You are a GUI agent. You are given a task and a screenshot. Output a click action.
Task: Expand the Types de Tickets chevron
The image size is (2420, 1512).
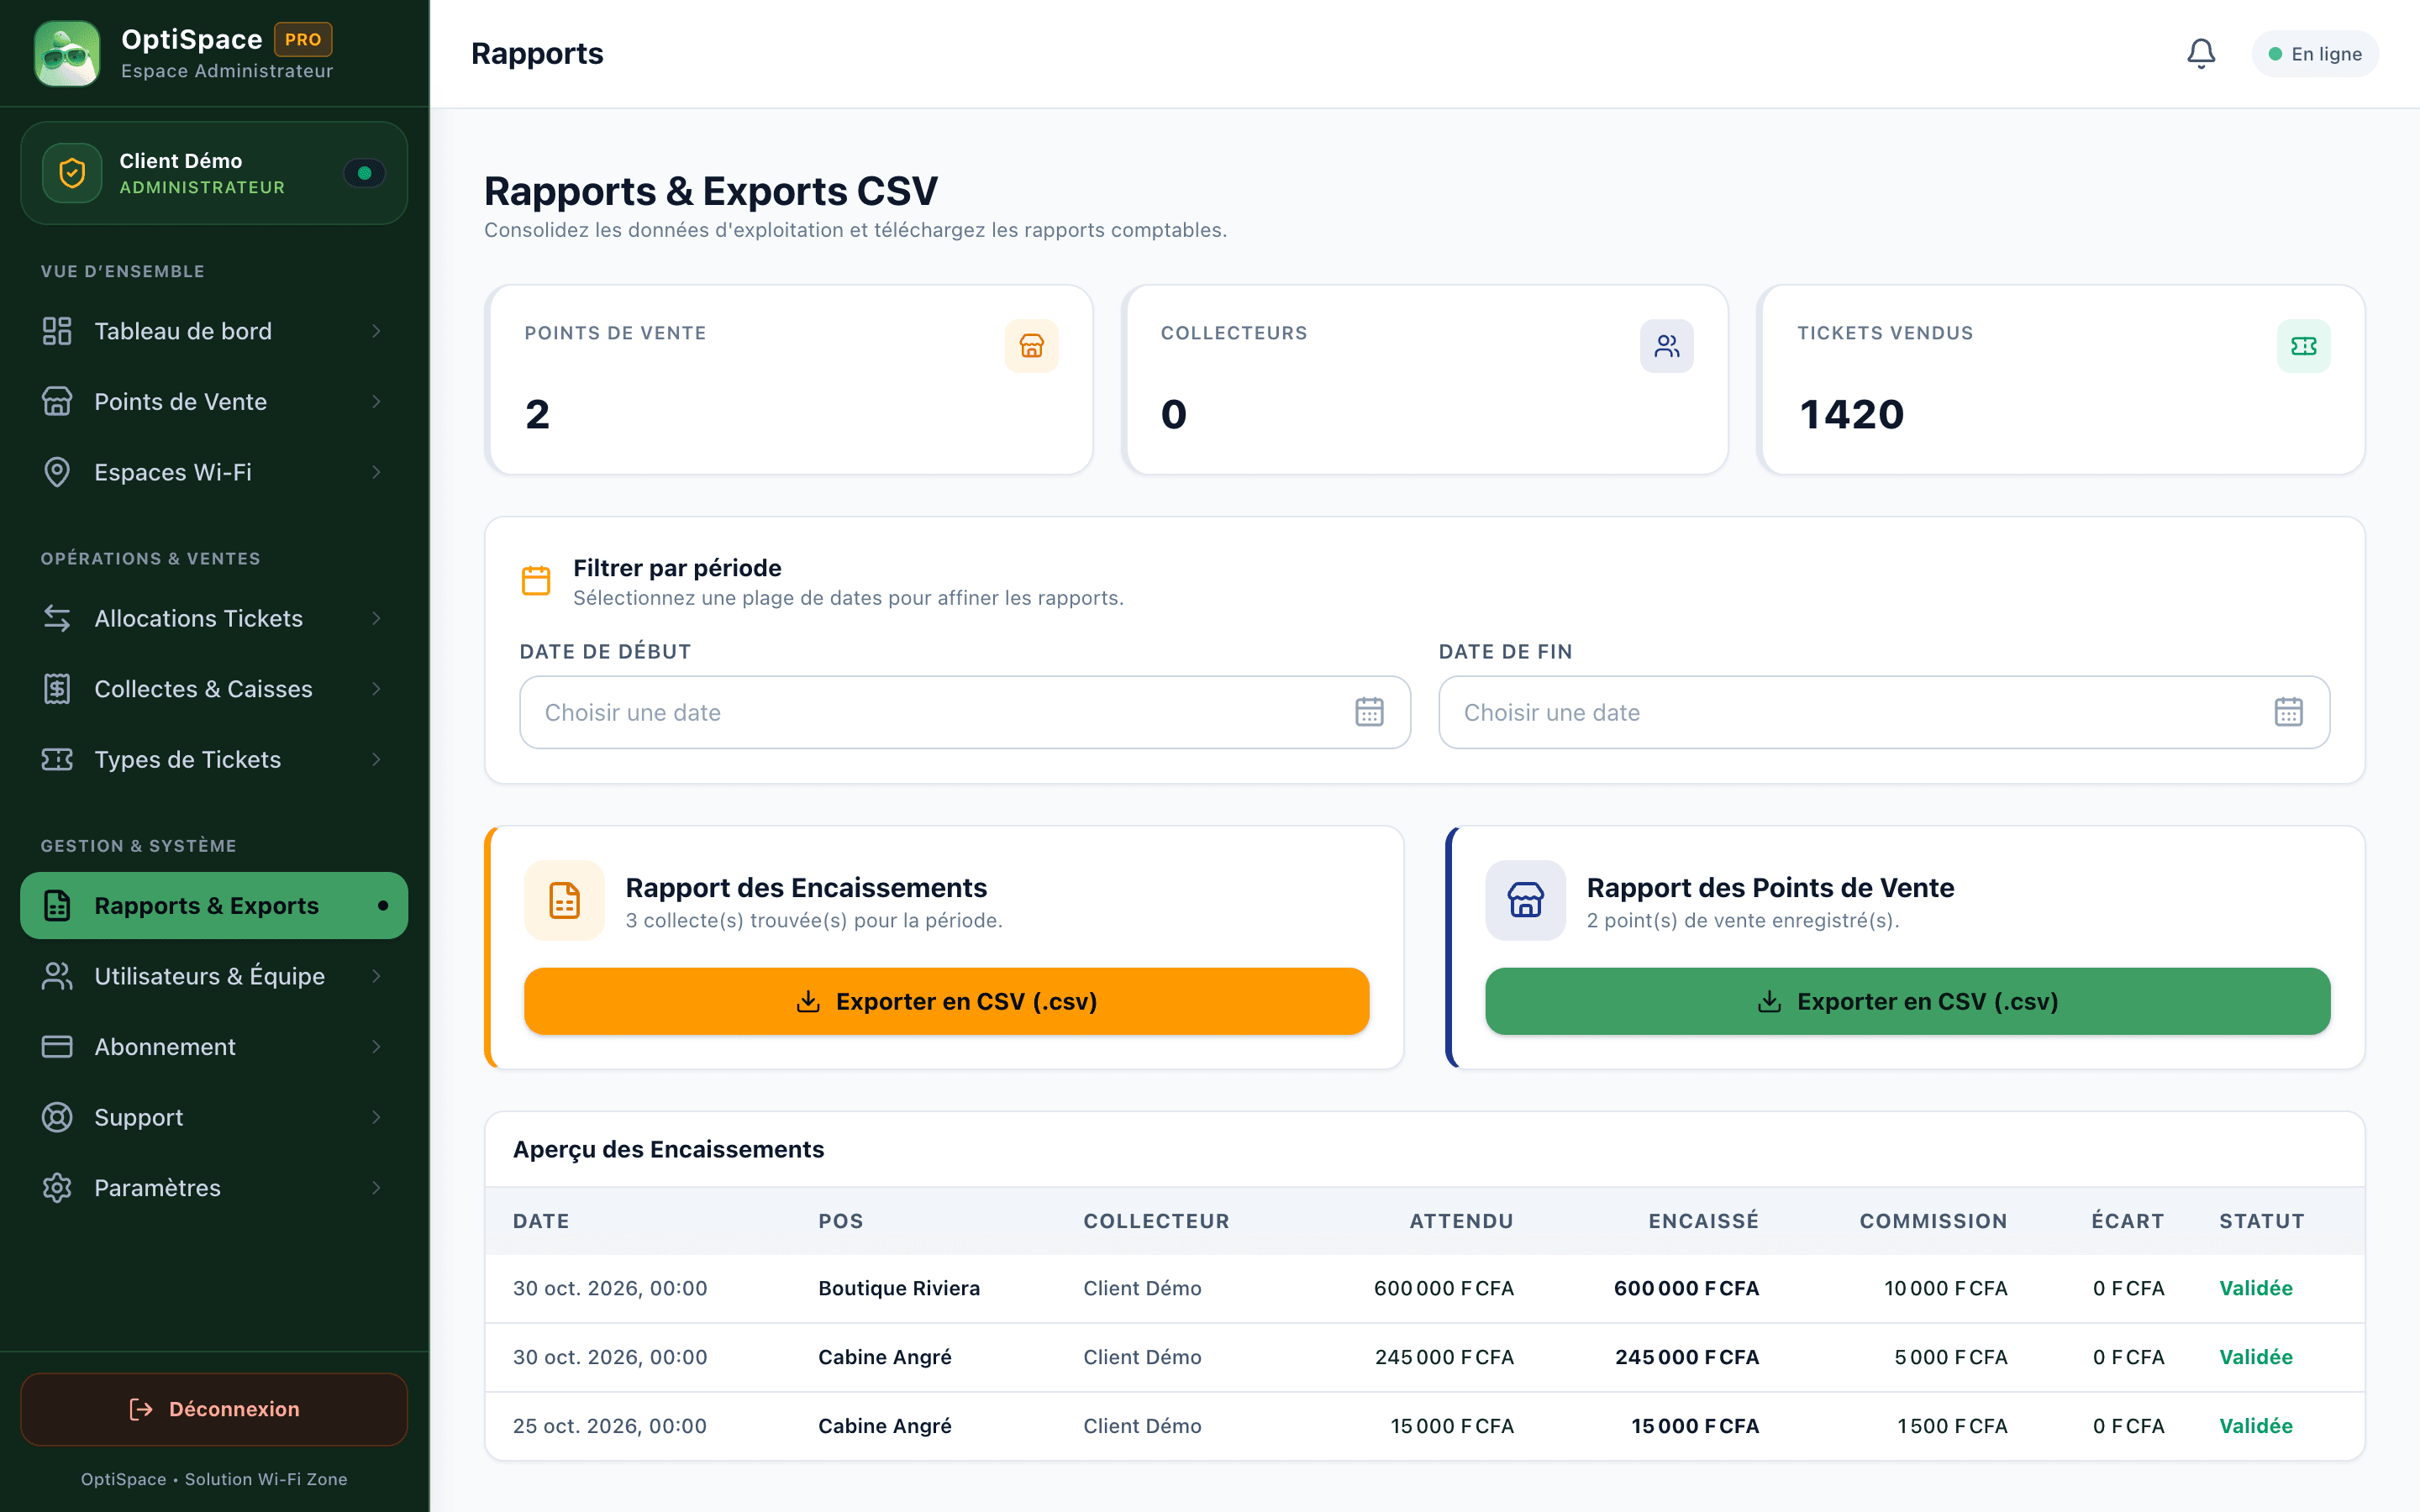tap(376, 760)
